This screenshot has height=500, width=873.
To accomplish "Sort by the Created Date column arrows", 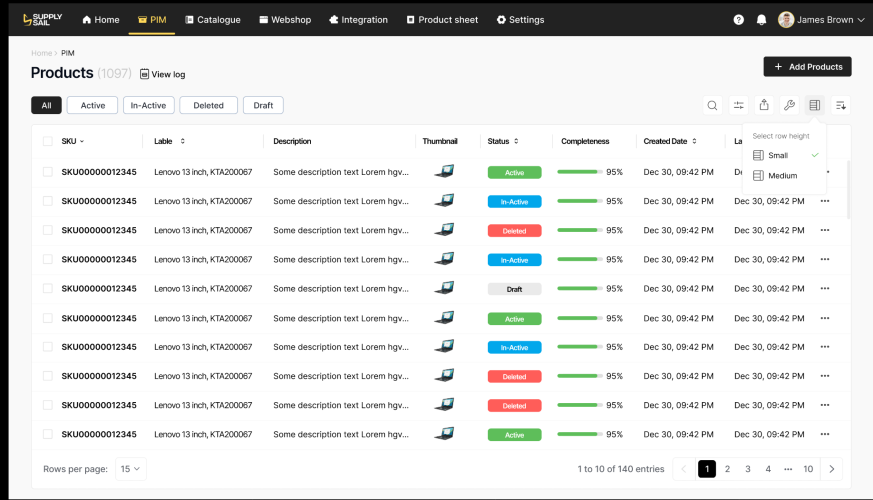I will [x=694, y=141].
